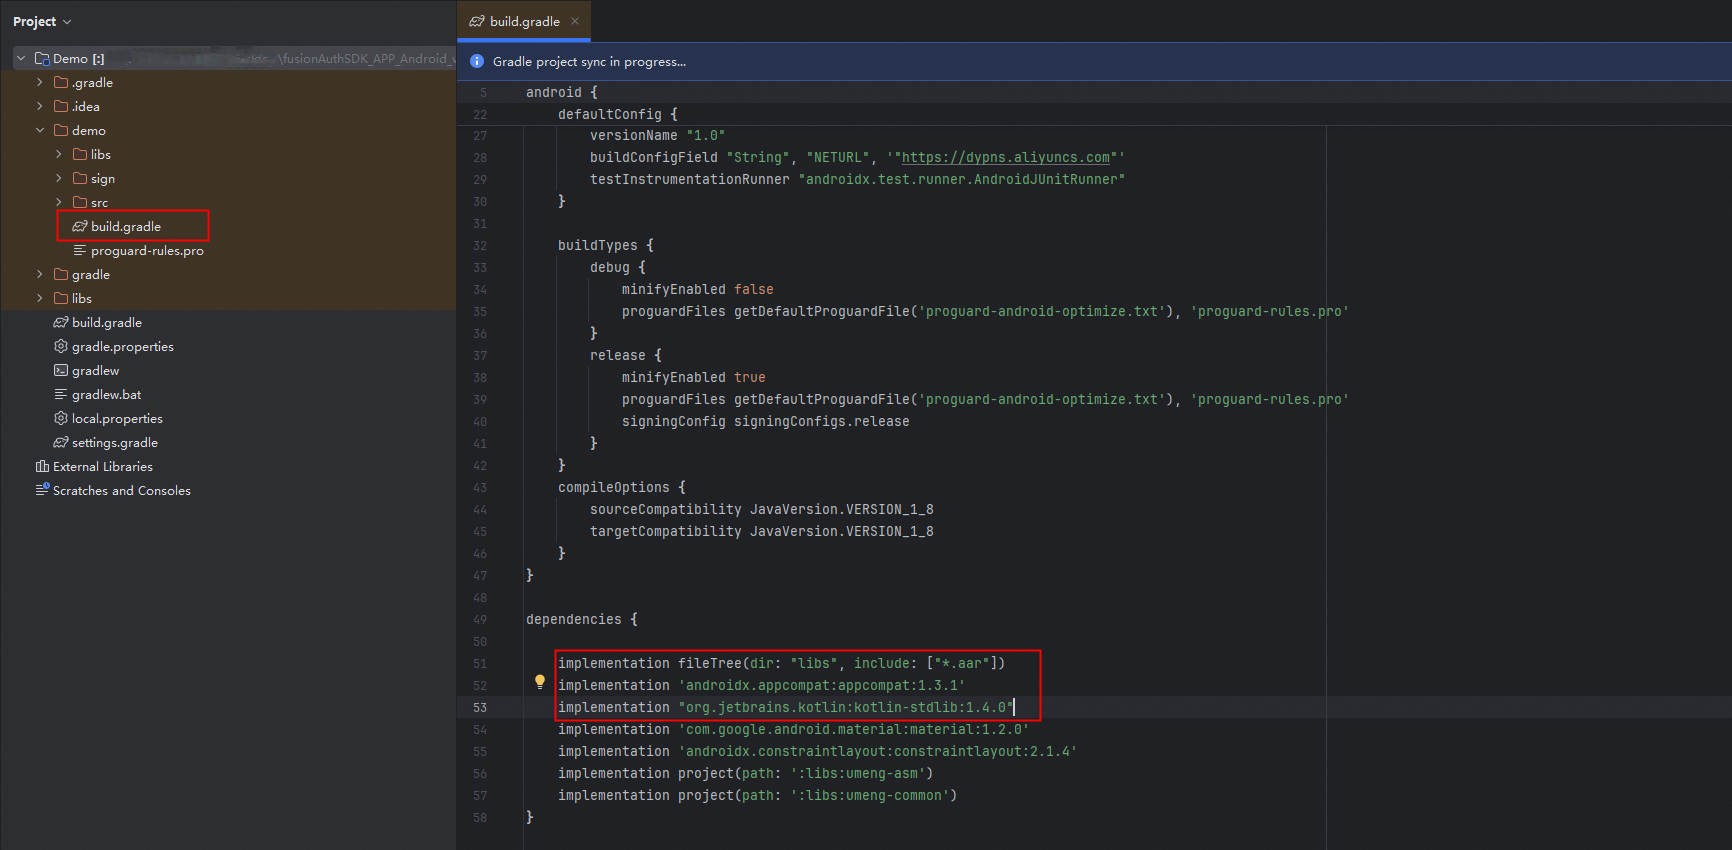Viewport: 1732px width, 850px height.
Task: Collapse the Demo root project node
Action: 21,59
